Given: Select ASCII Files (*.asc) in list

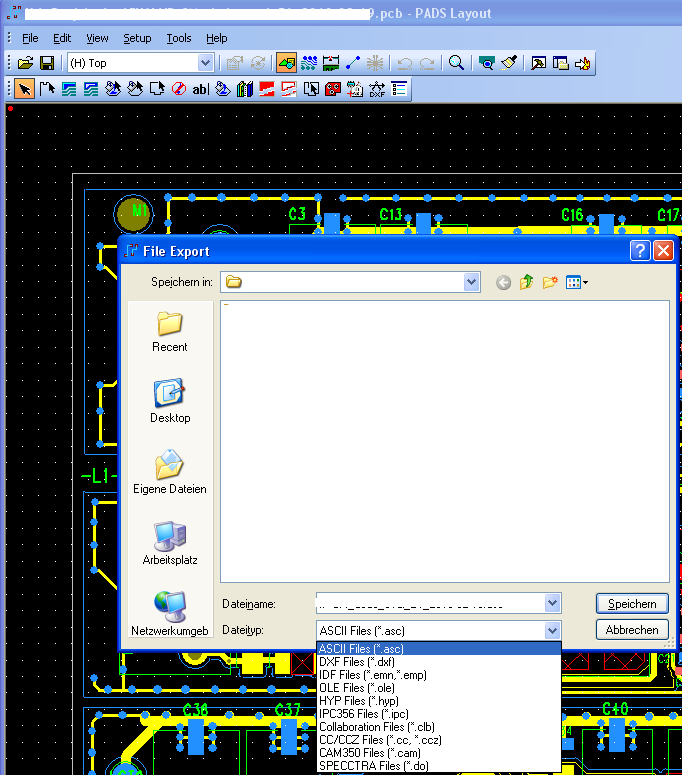Looking at the screenshot, I should point(439,648).
